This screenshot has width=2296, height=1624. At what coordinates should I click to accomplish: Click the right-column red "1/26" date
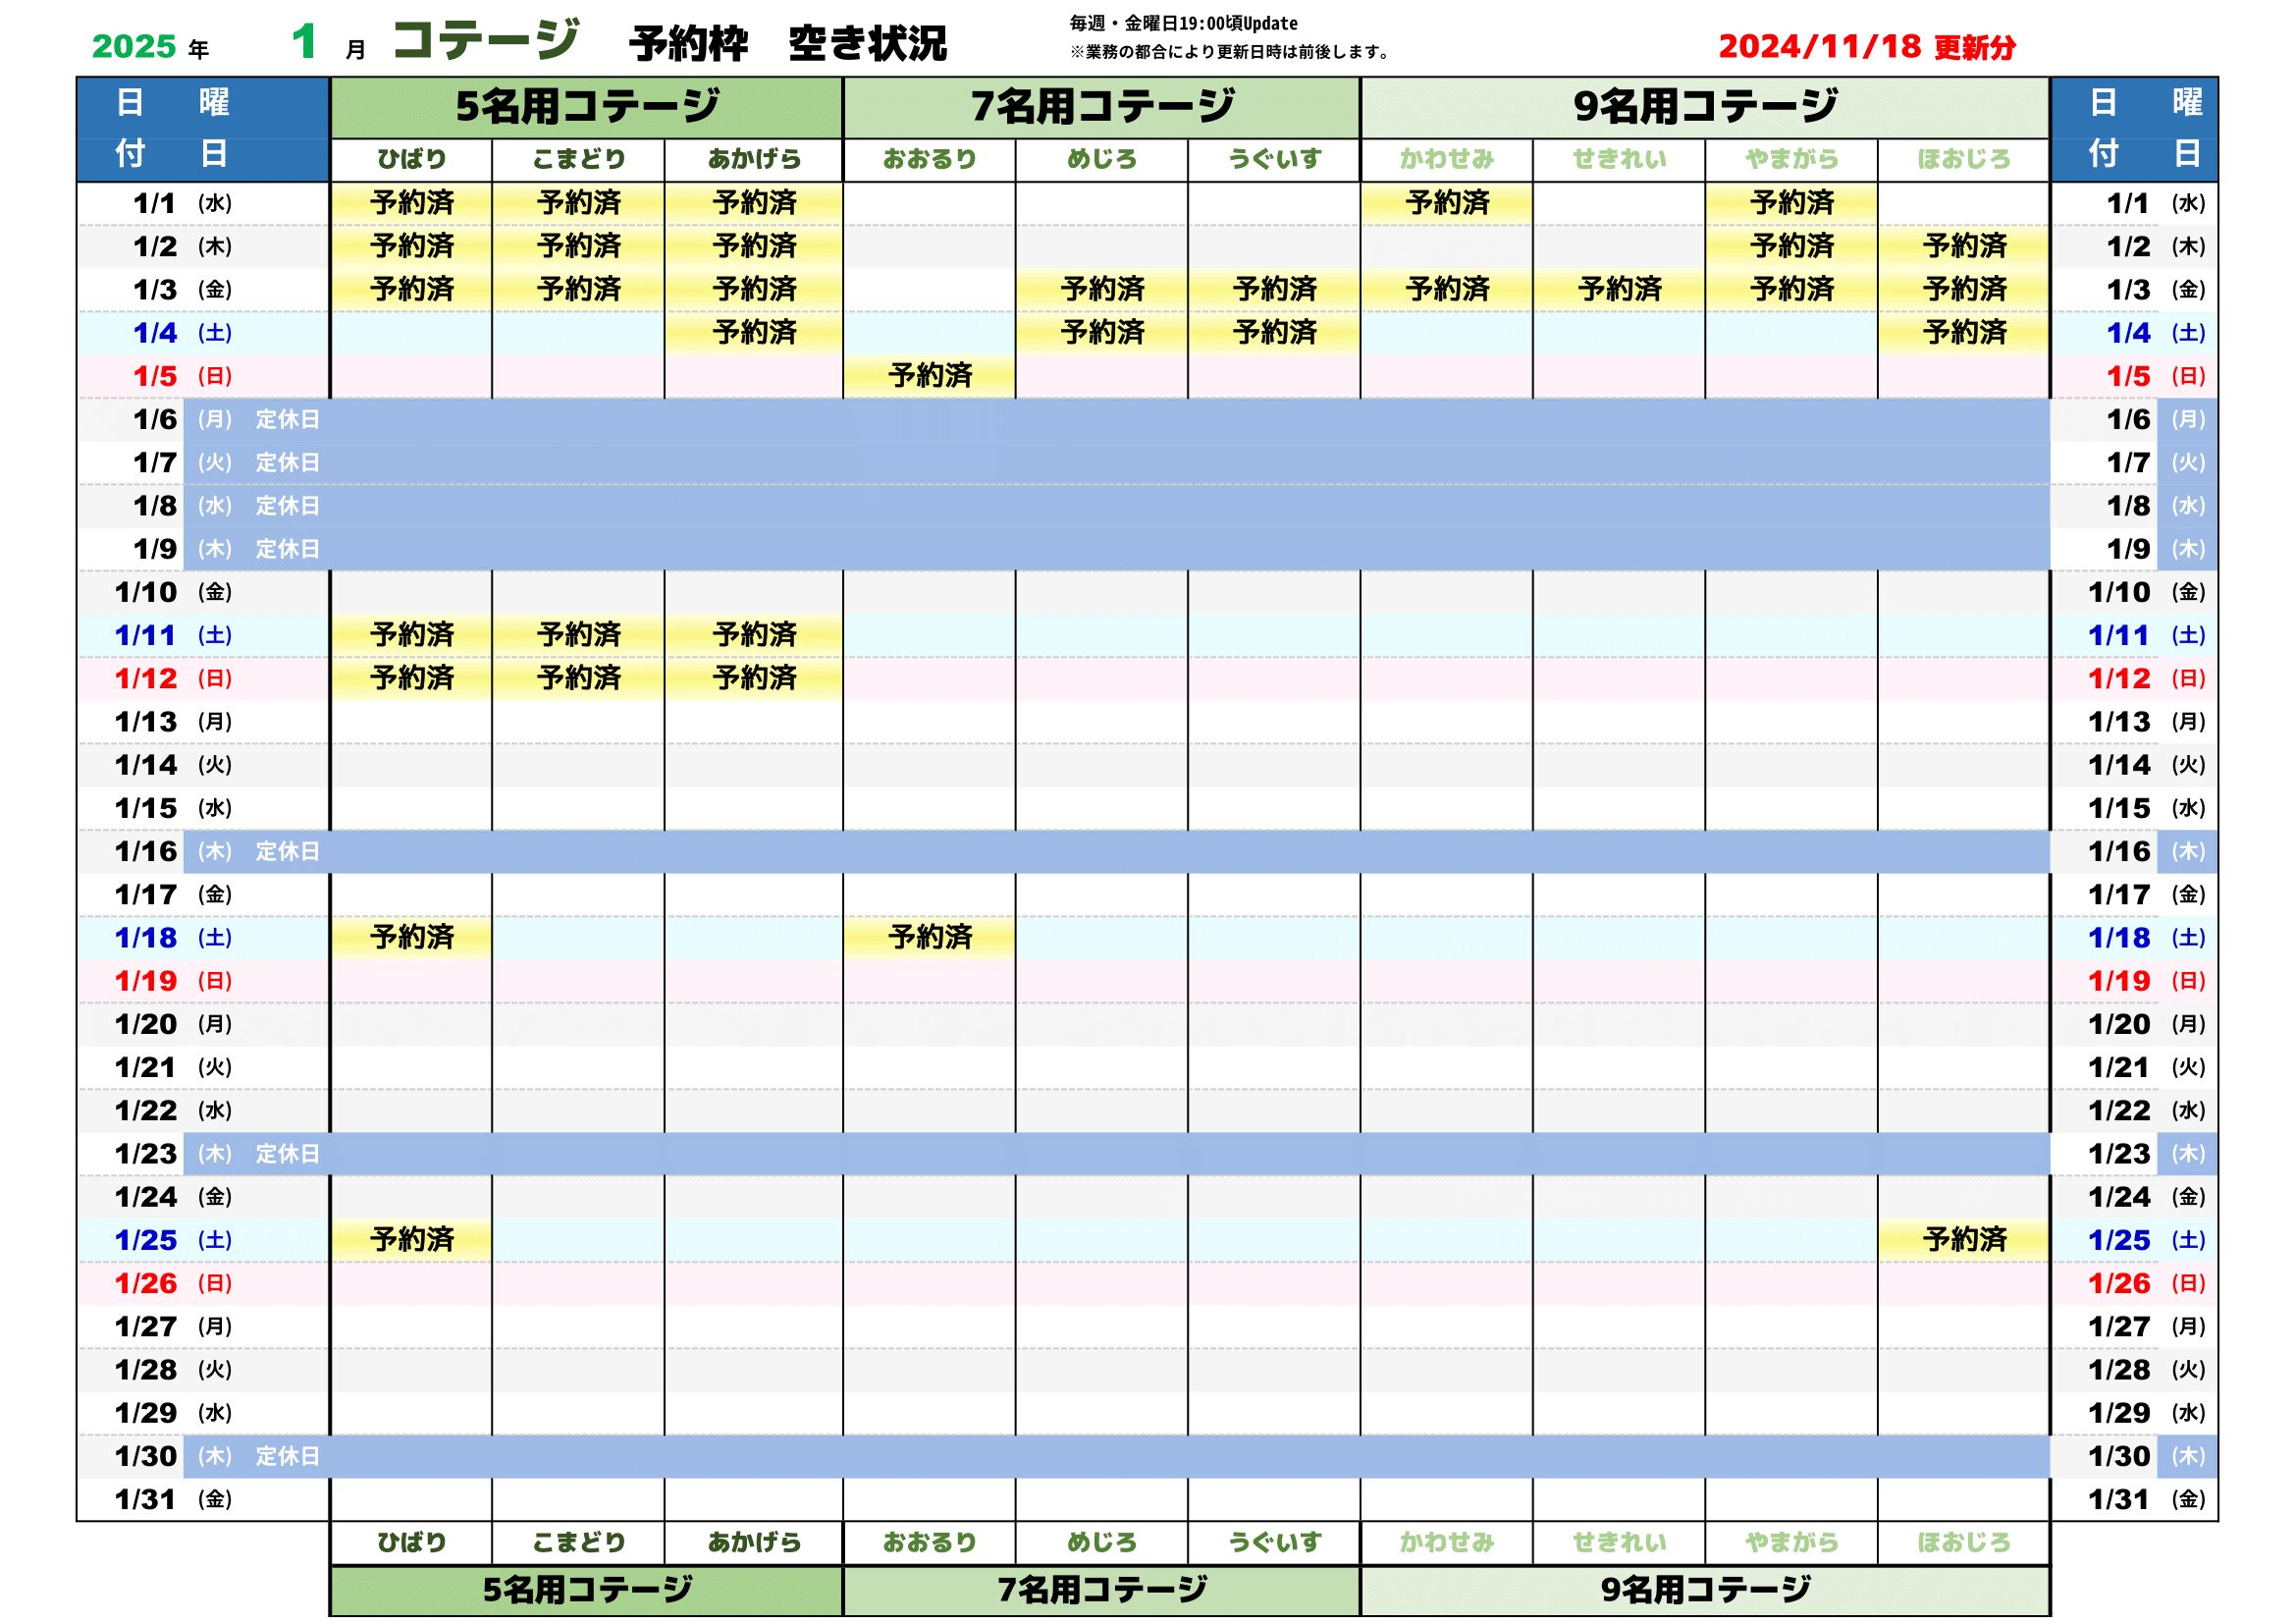(x=2119, y=1284)
